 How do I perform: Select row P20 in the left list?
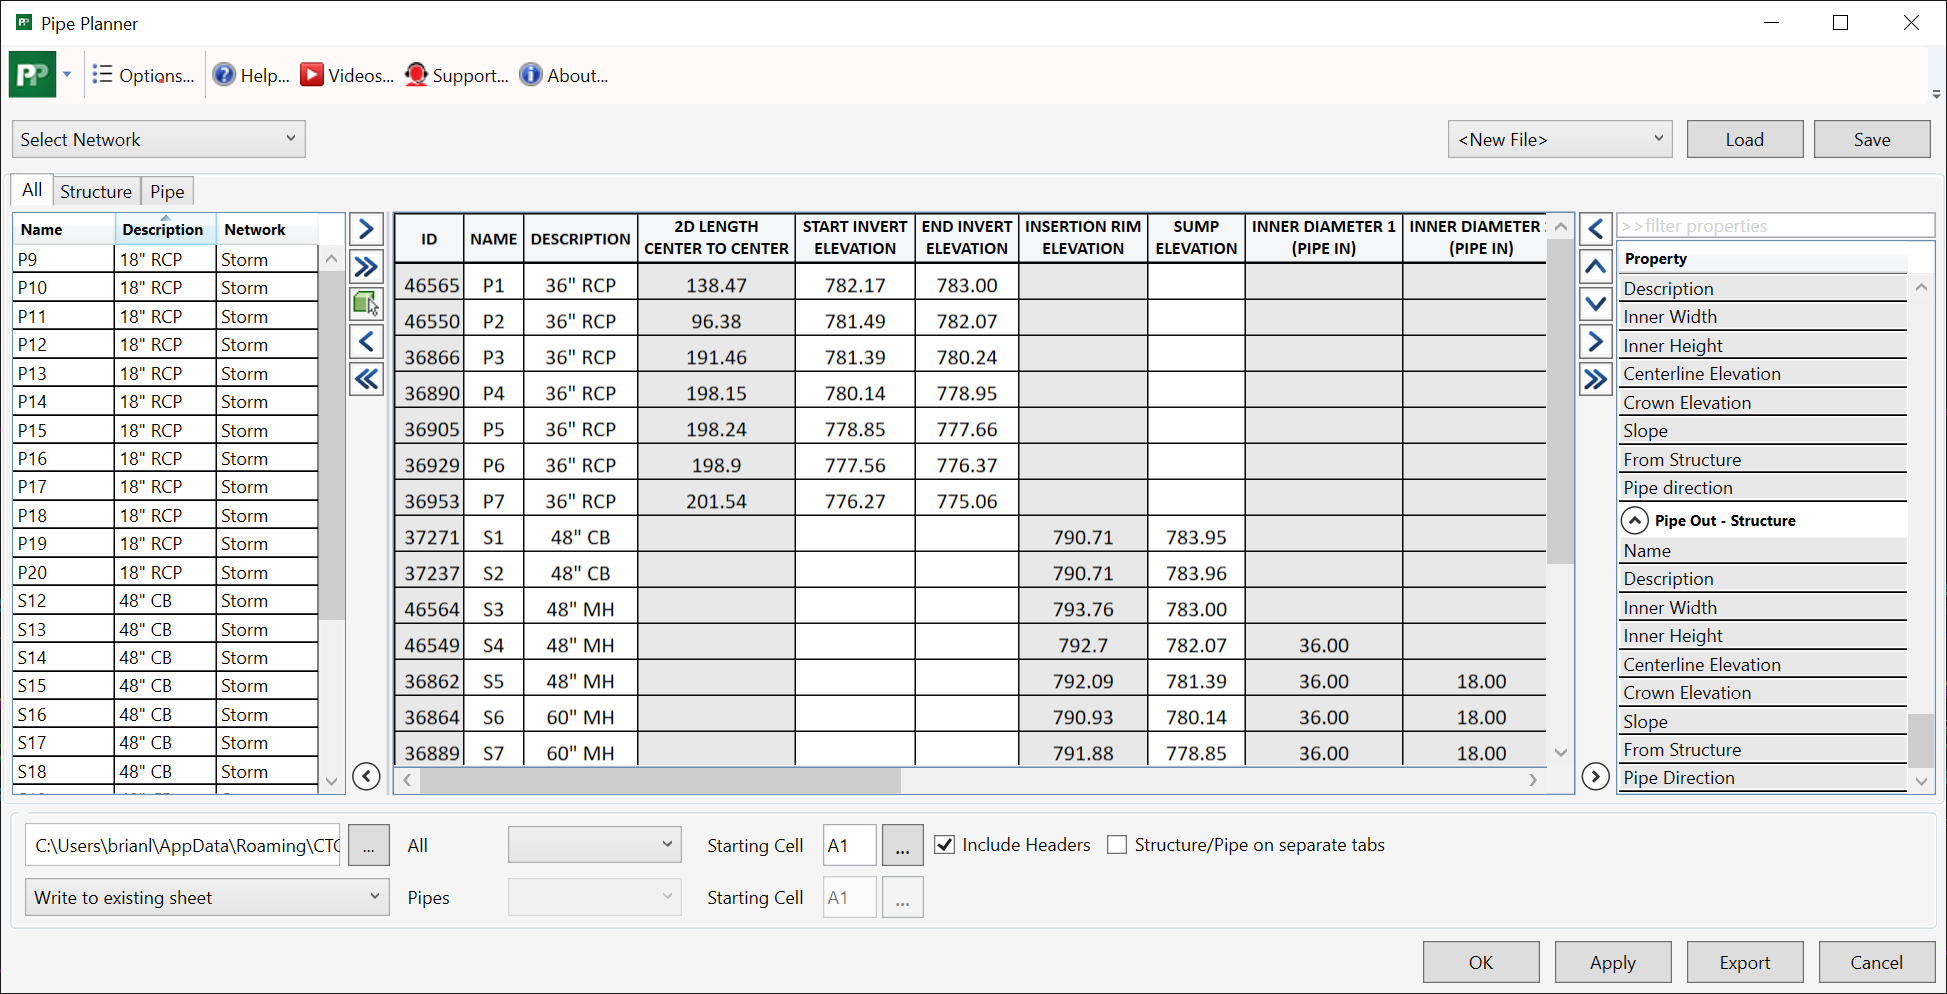tap(166, 572)
